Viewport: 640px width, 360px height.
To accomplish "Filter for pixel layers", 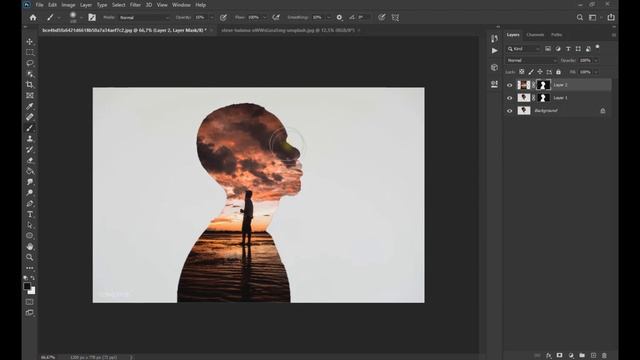I will (548, 49).
